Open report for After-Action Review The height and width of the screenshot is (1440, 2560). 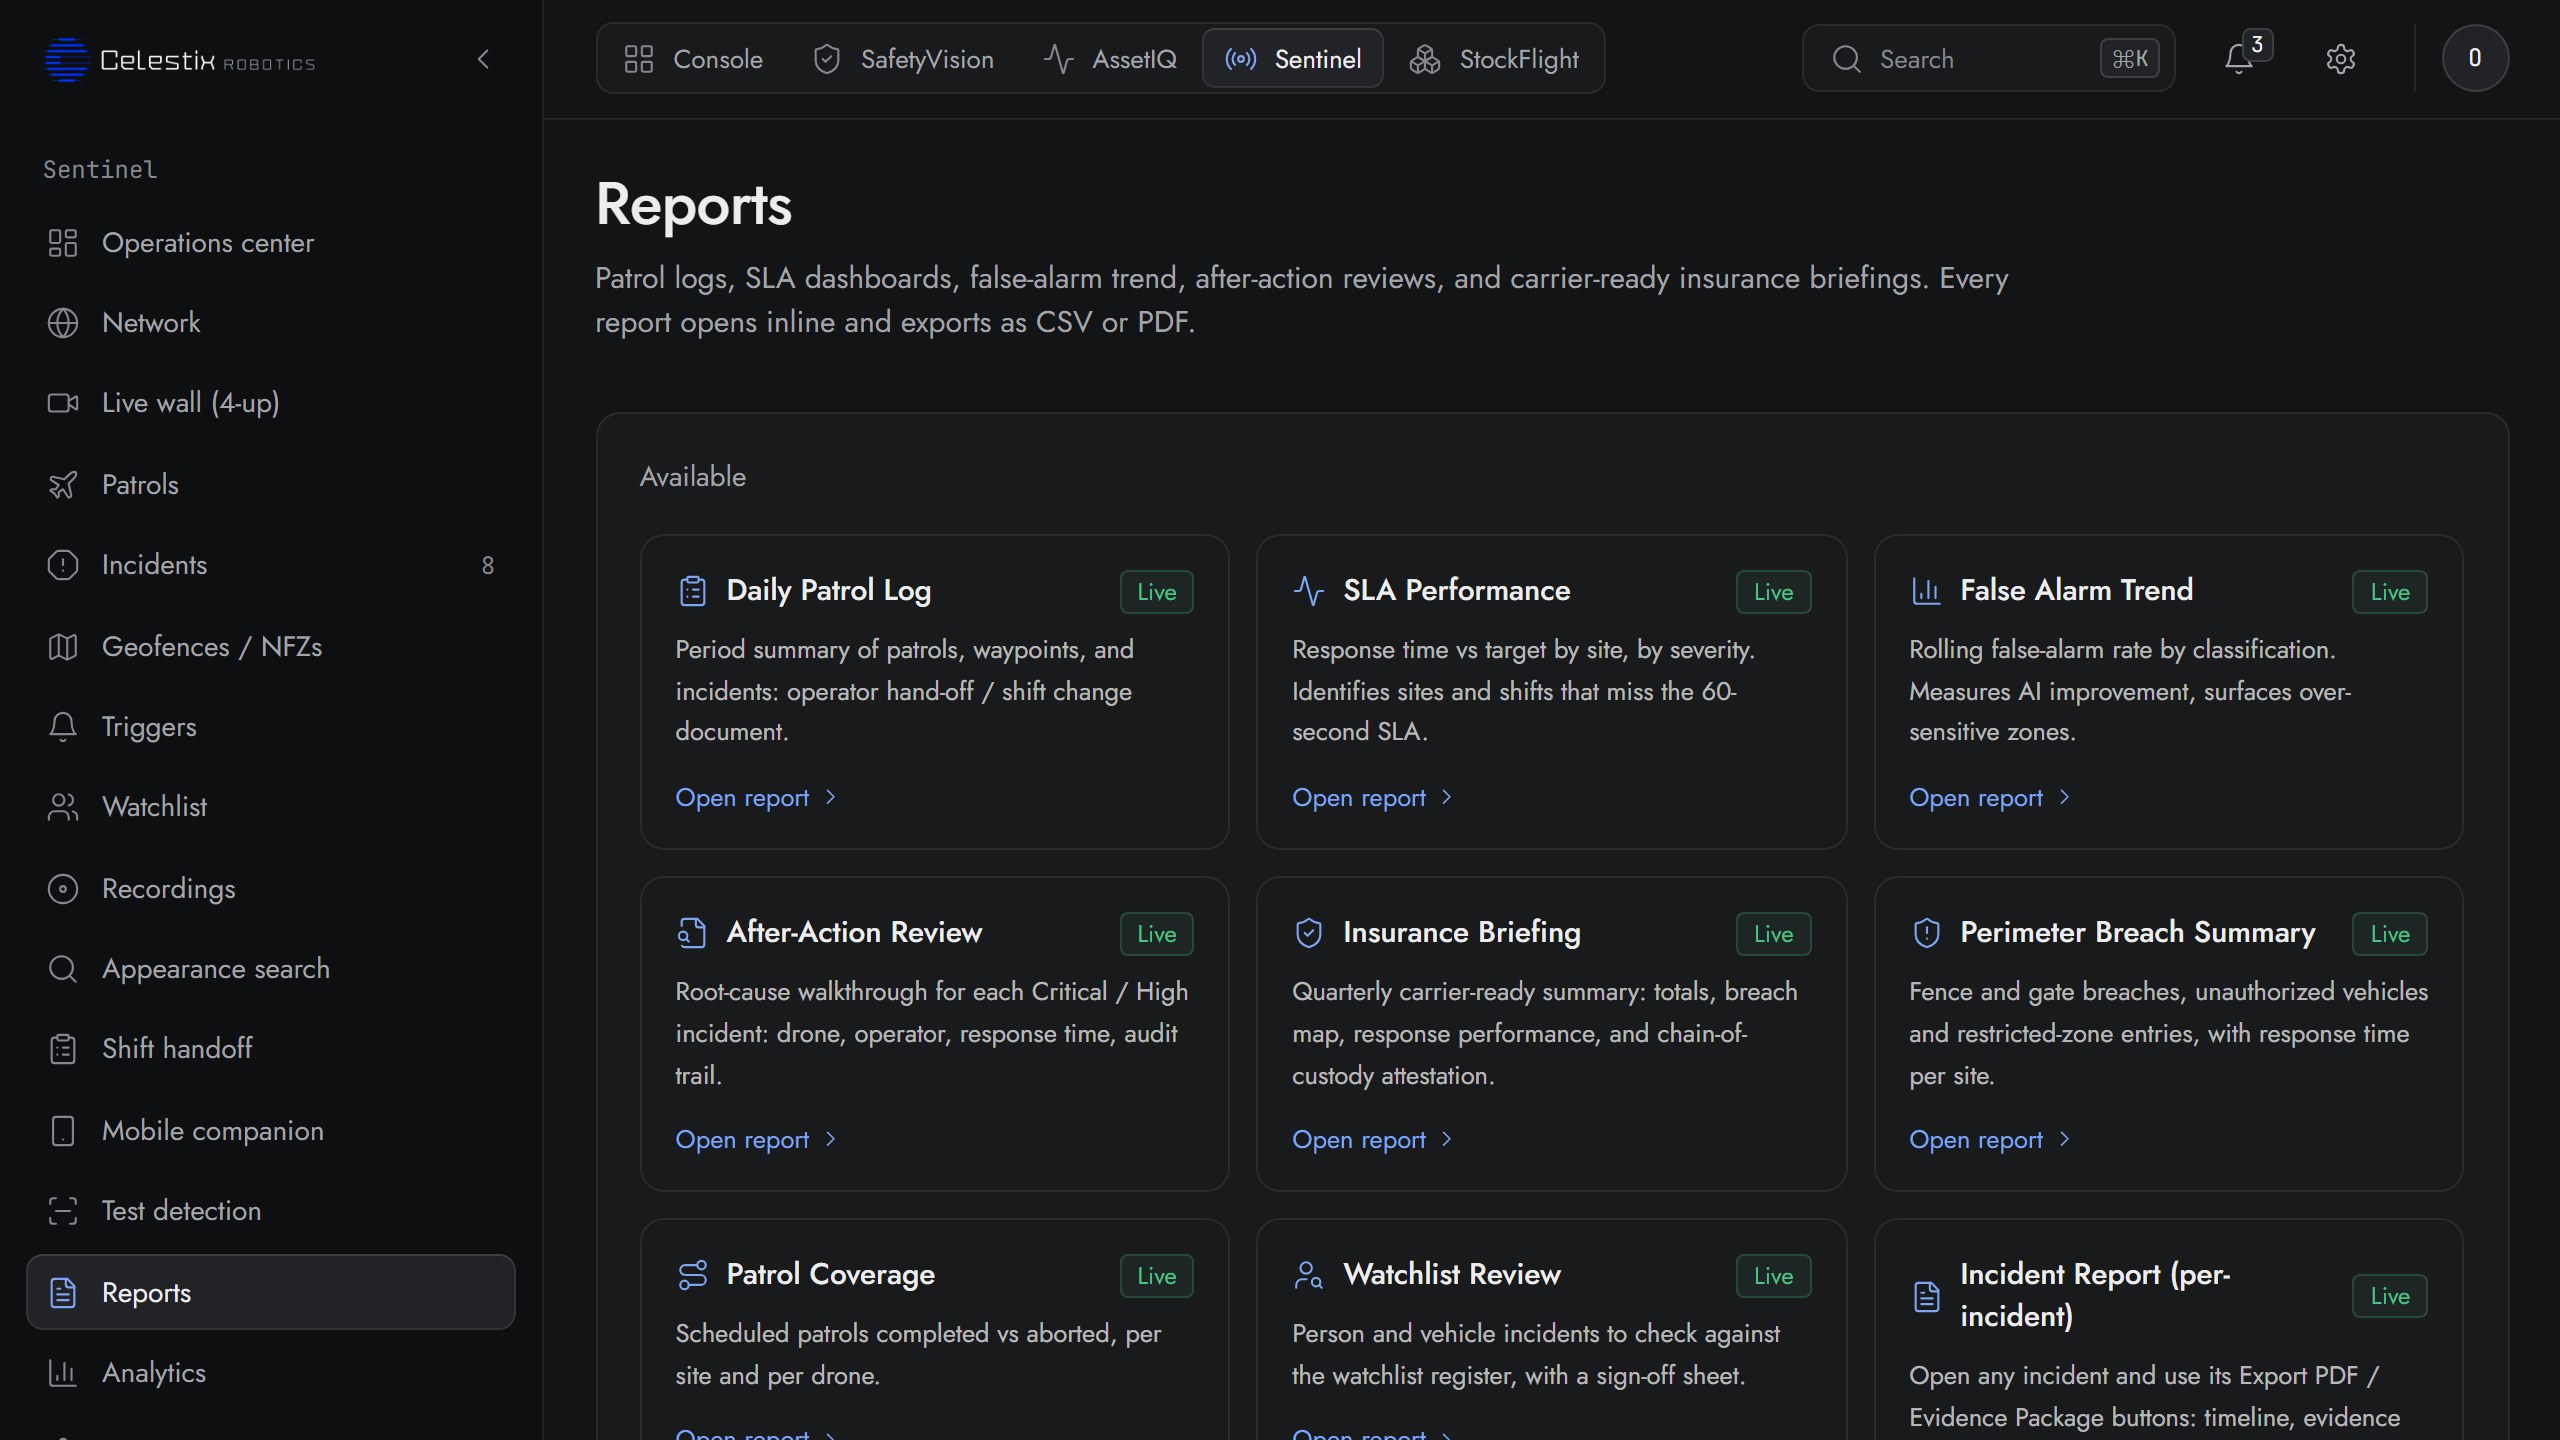pyautogui.click(x=755, y=1140)
